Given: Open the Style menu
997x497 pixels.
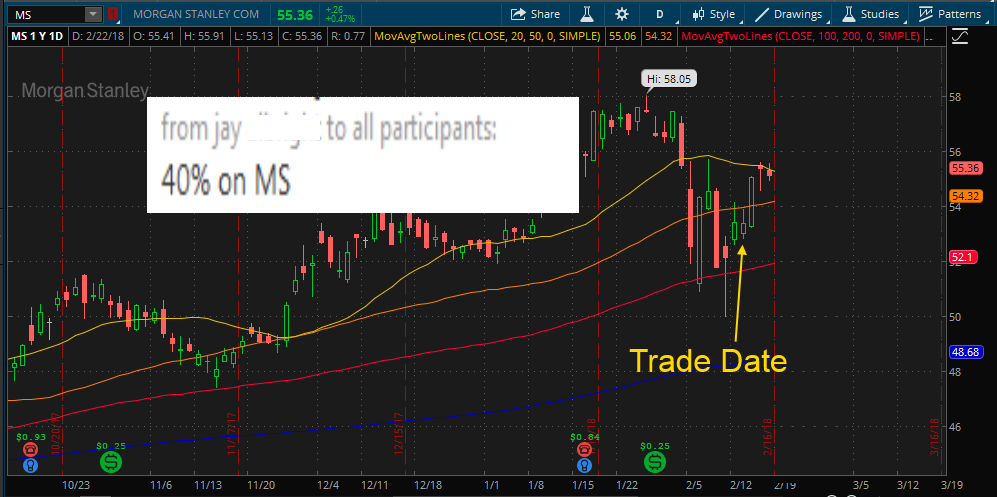Looking at the screenshot, I should pos(715,14).
